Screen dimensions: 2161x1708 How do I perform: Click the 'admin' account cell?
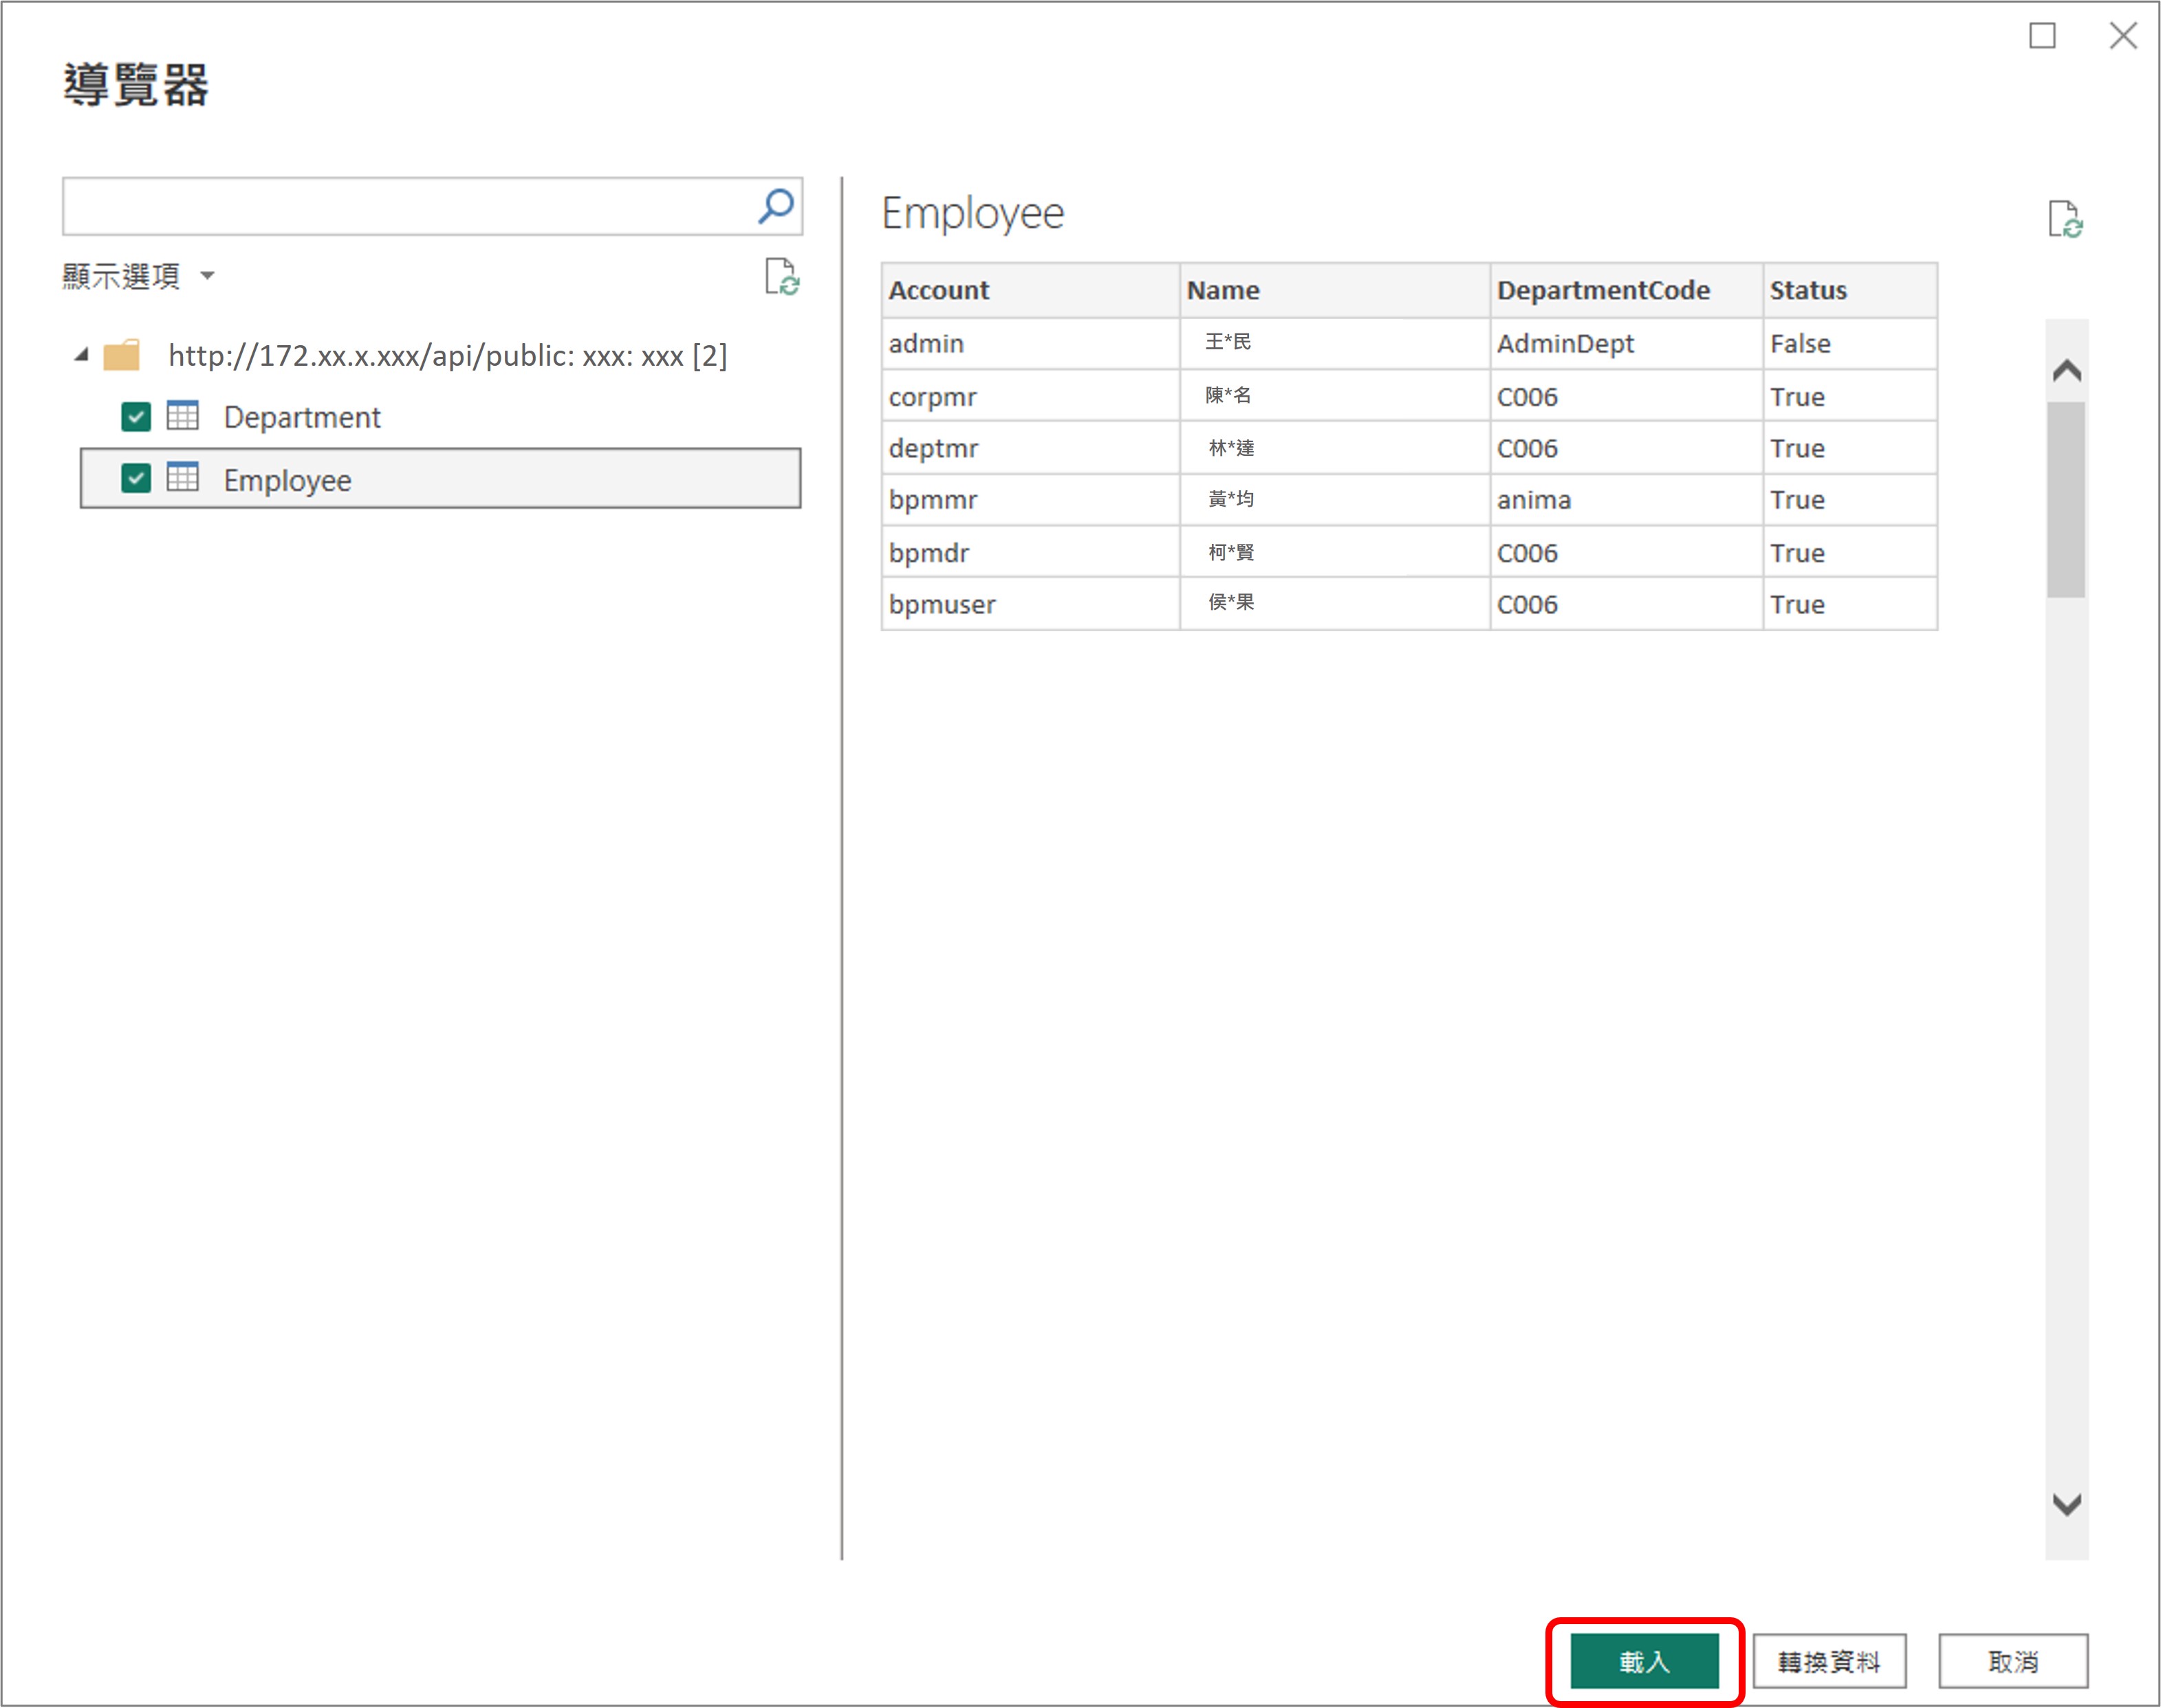click(x=1031, y=343)
